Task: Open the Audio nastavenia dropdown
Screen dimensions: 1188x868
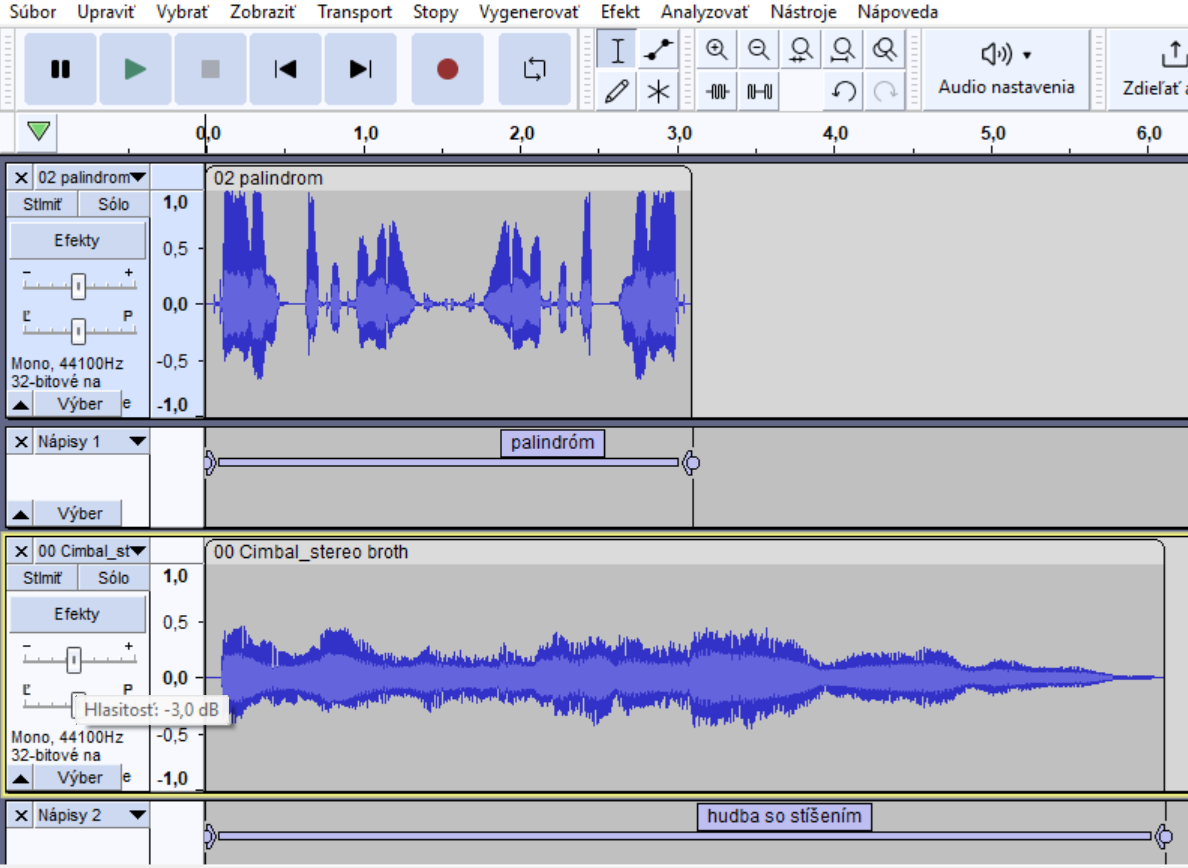Action: point(1006,68)
